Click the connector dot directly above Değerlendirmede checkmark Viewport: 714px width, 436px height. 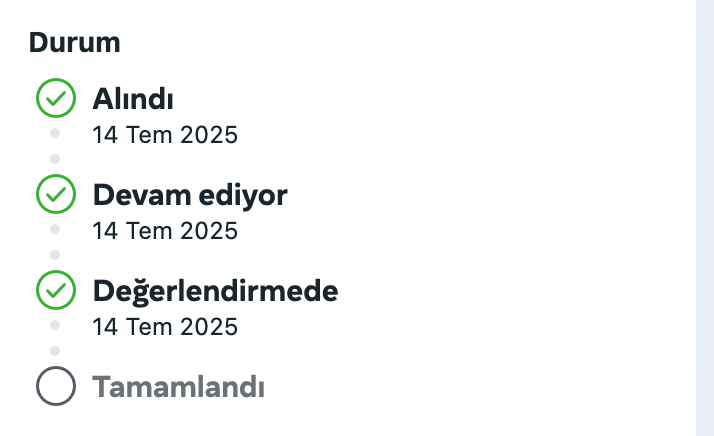[55, 255]
